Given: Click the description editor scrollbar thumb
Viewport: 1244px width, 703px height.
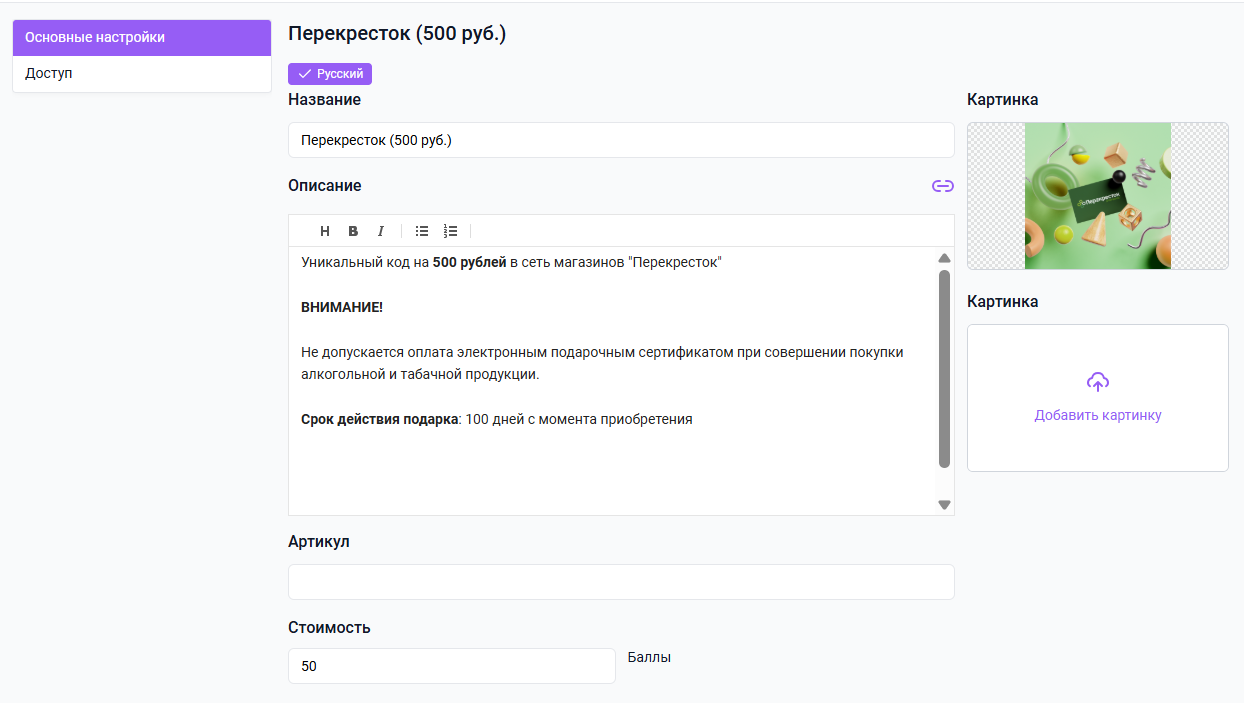Looking at the screenshot, I should pyautogui.click(x=944, y=368).
